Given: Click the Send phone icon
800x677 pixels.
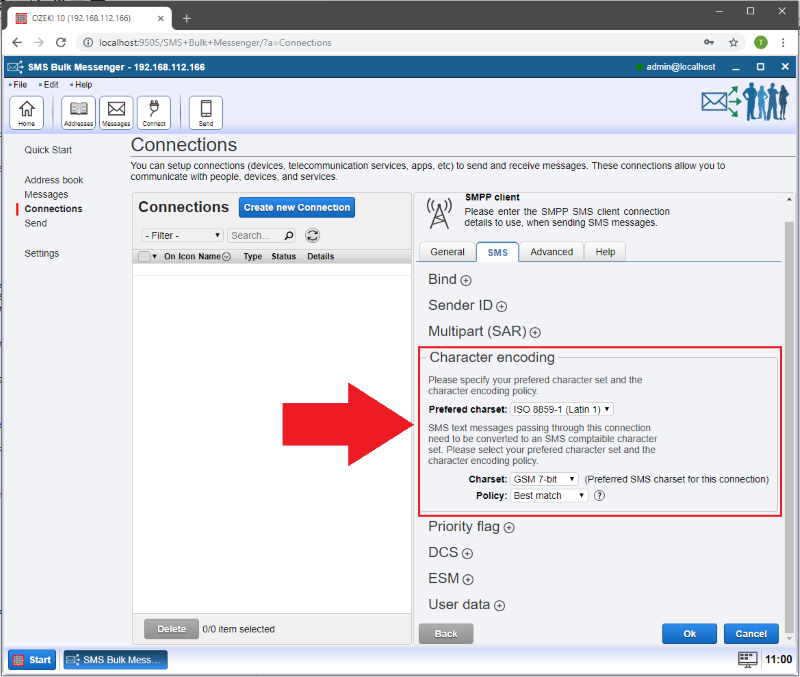Looking at the screenshot, I should pos(206,112).
